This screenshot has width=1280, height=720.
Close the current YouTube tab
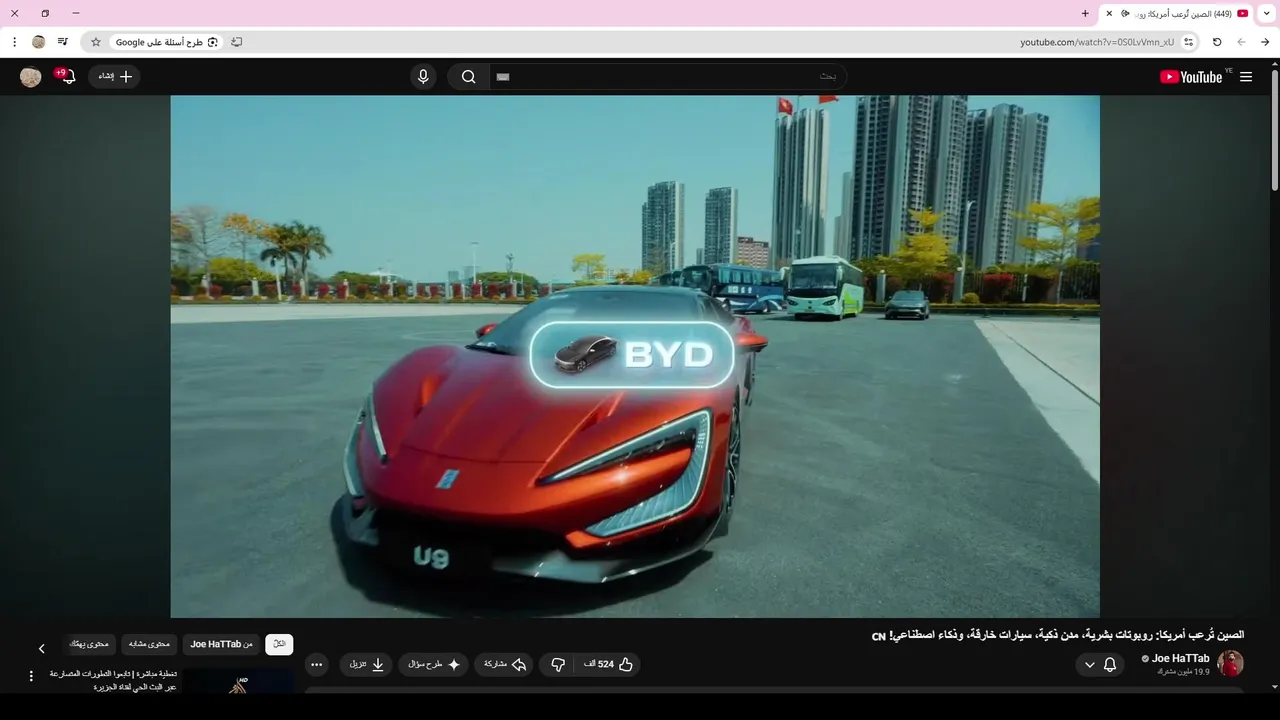tap(1109, 13)
